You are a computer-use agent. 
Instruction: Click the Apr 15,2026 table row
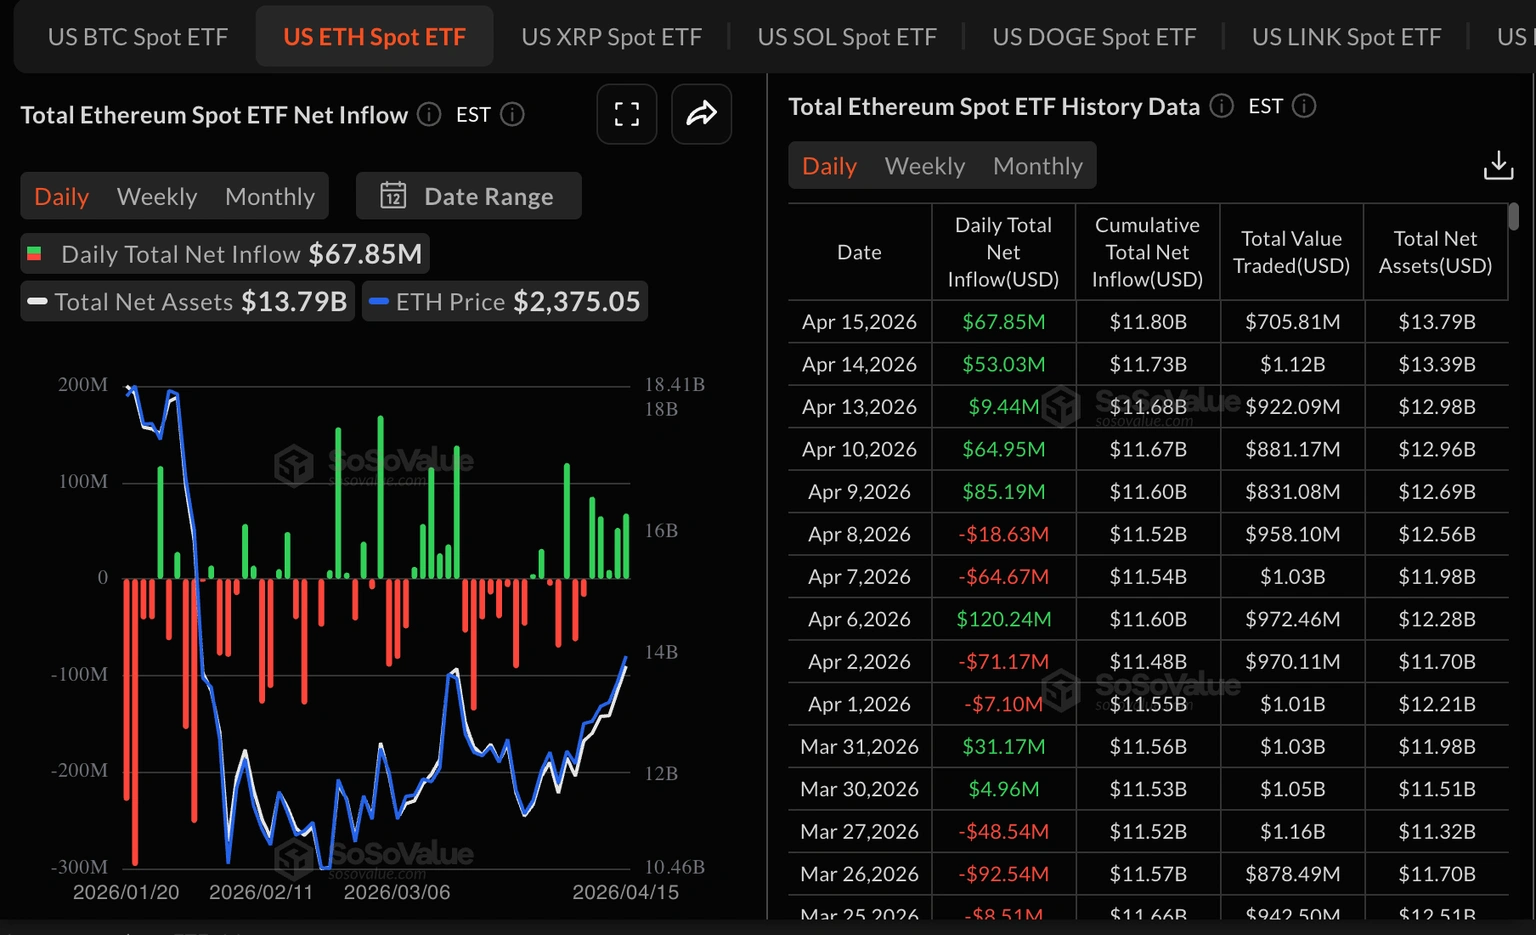(x=1147, y=322)
